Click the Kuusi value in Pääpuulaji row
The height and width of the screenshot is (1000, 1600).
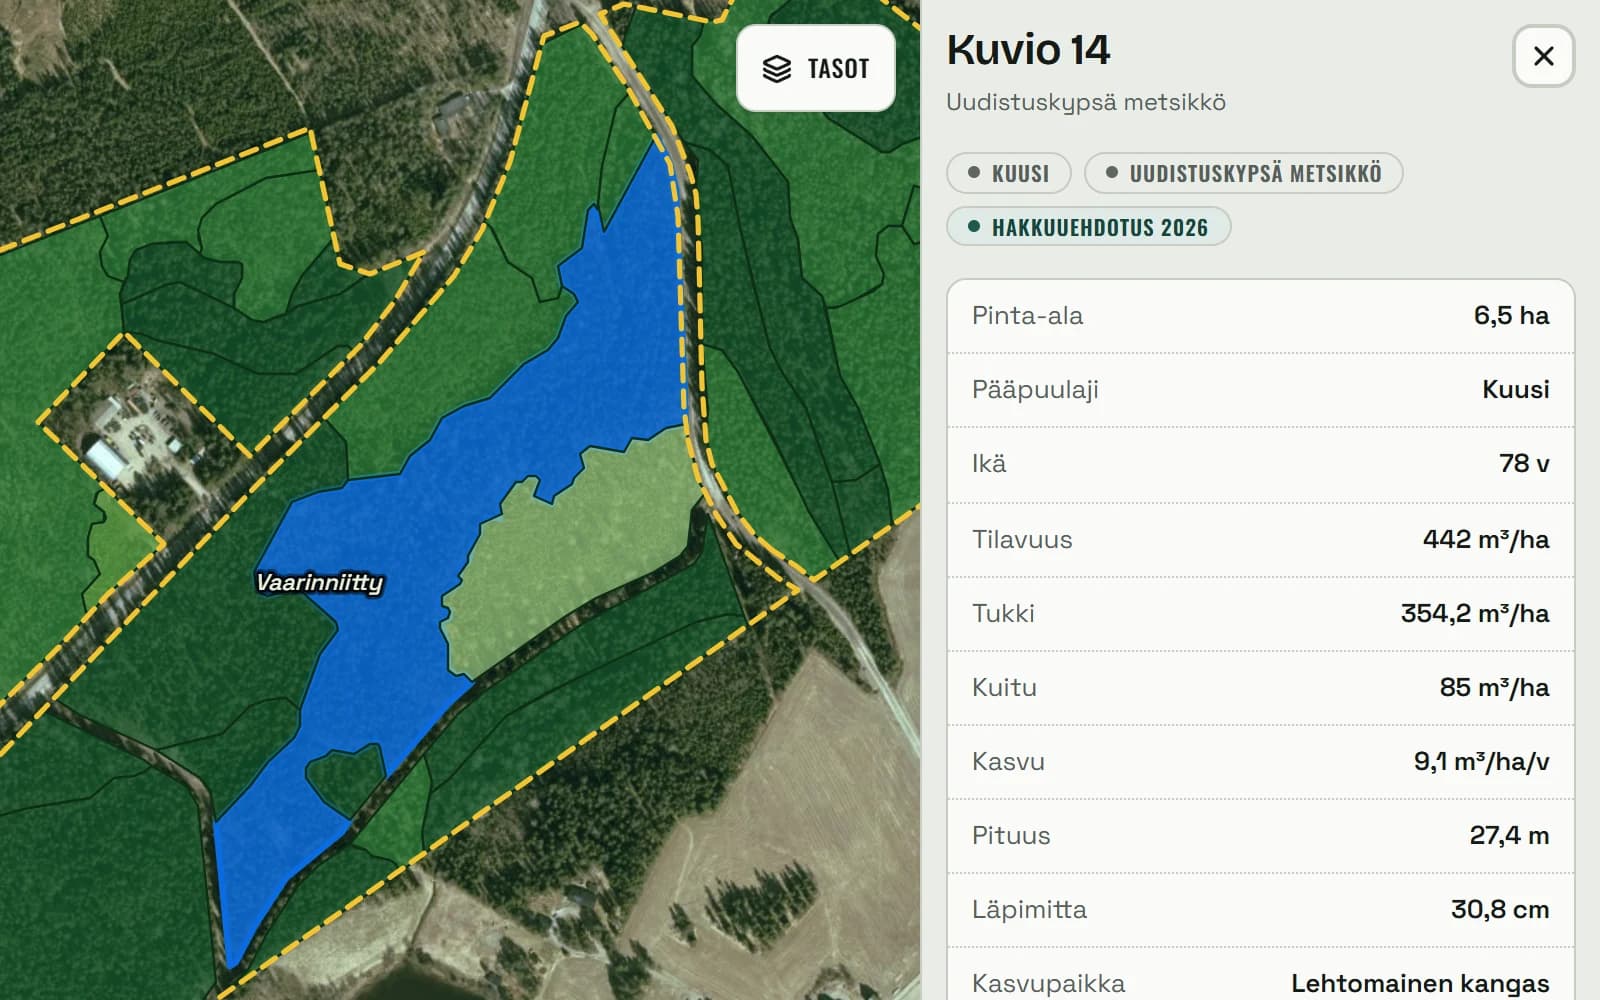point(1515,390)
